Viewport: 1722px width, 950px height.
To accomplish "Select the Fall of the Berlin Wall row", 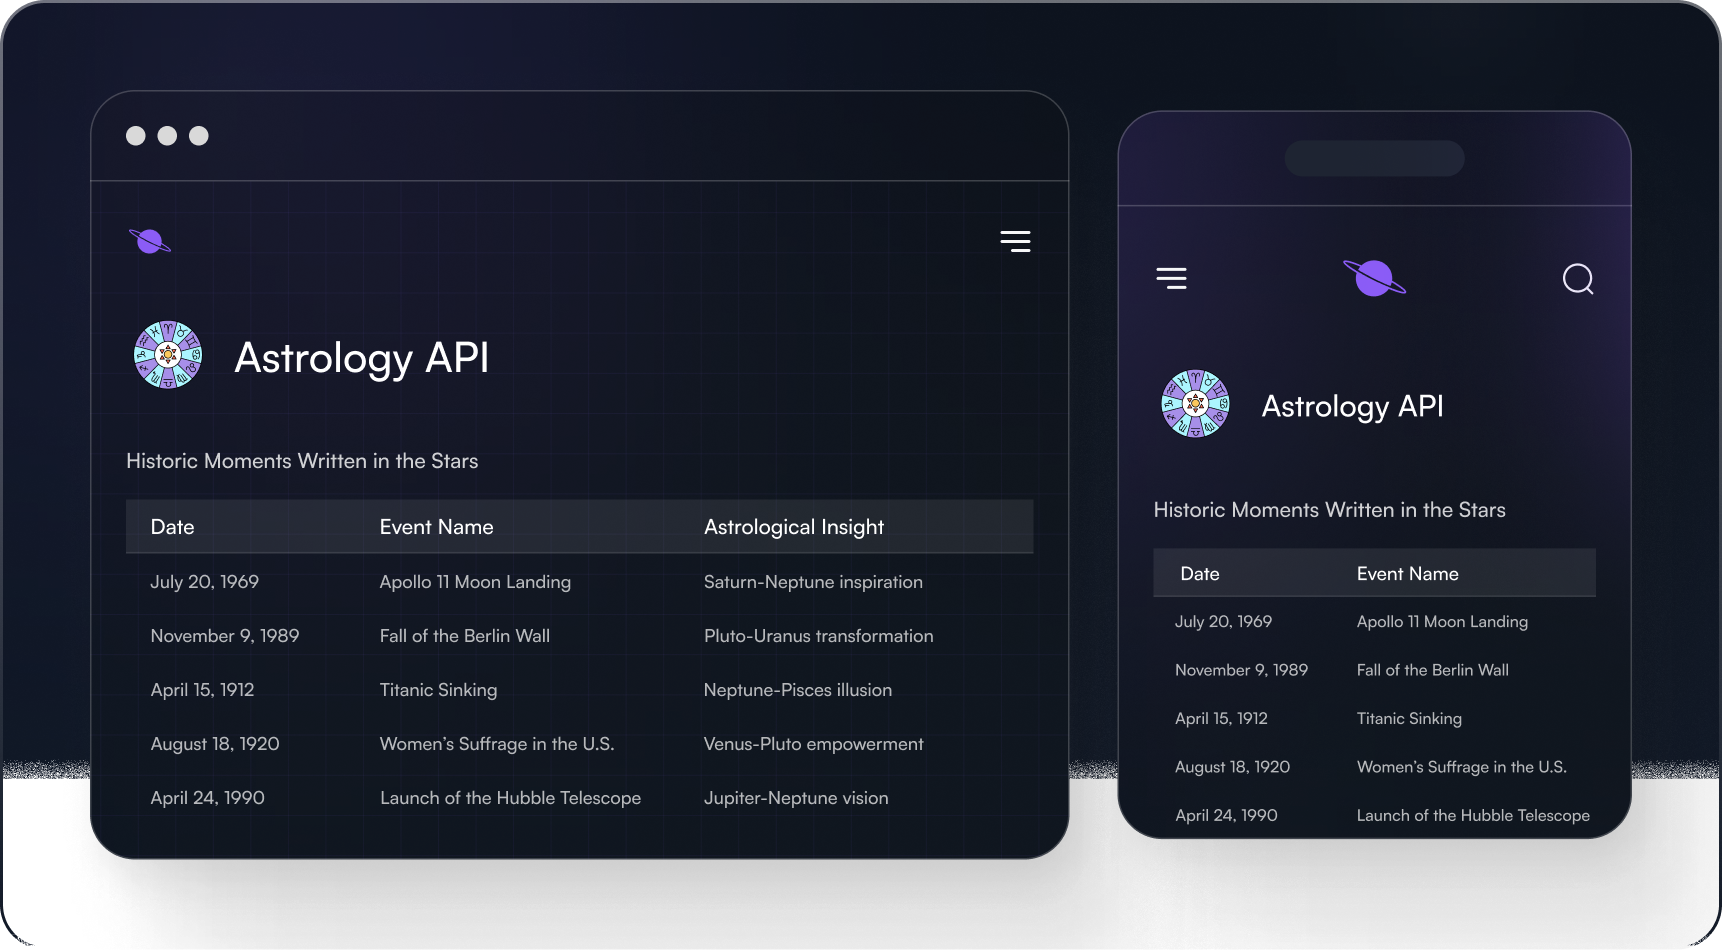I will (465, 635).
